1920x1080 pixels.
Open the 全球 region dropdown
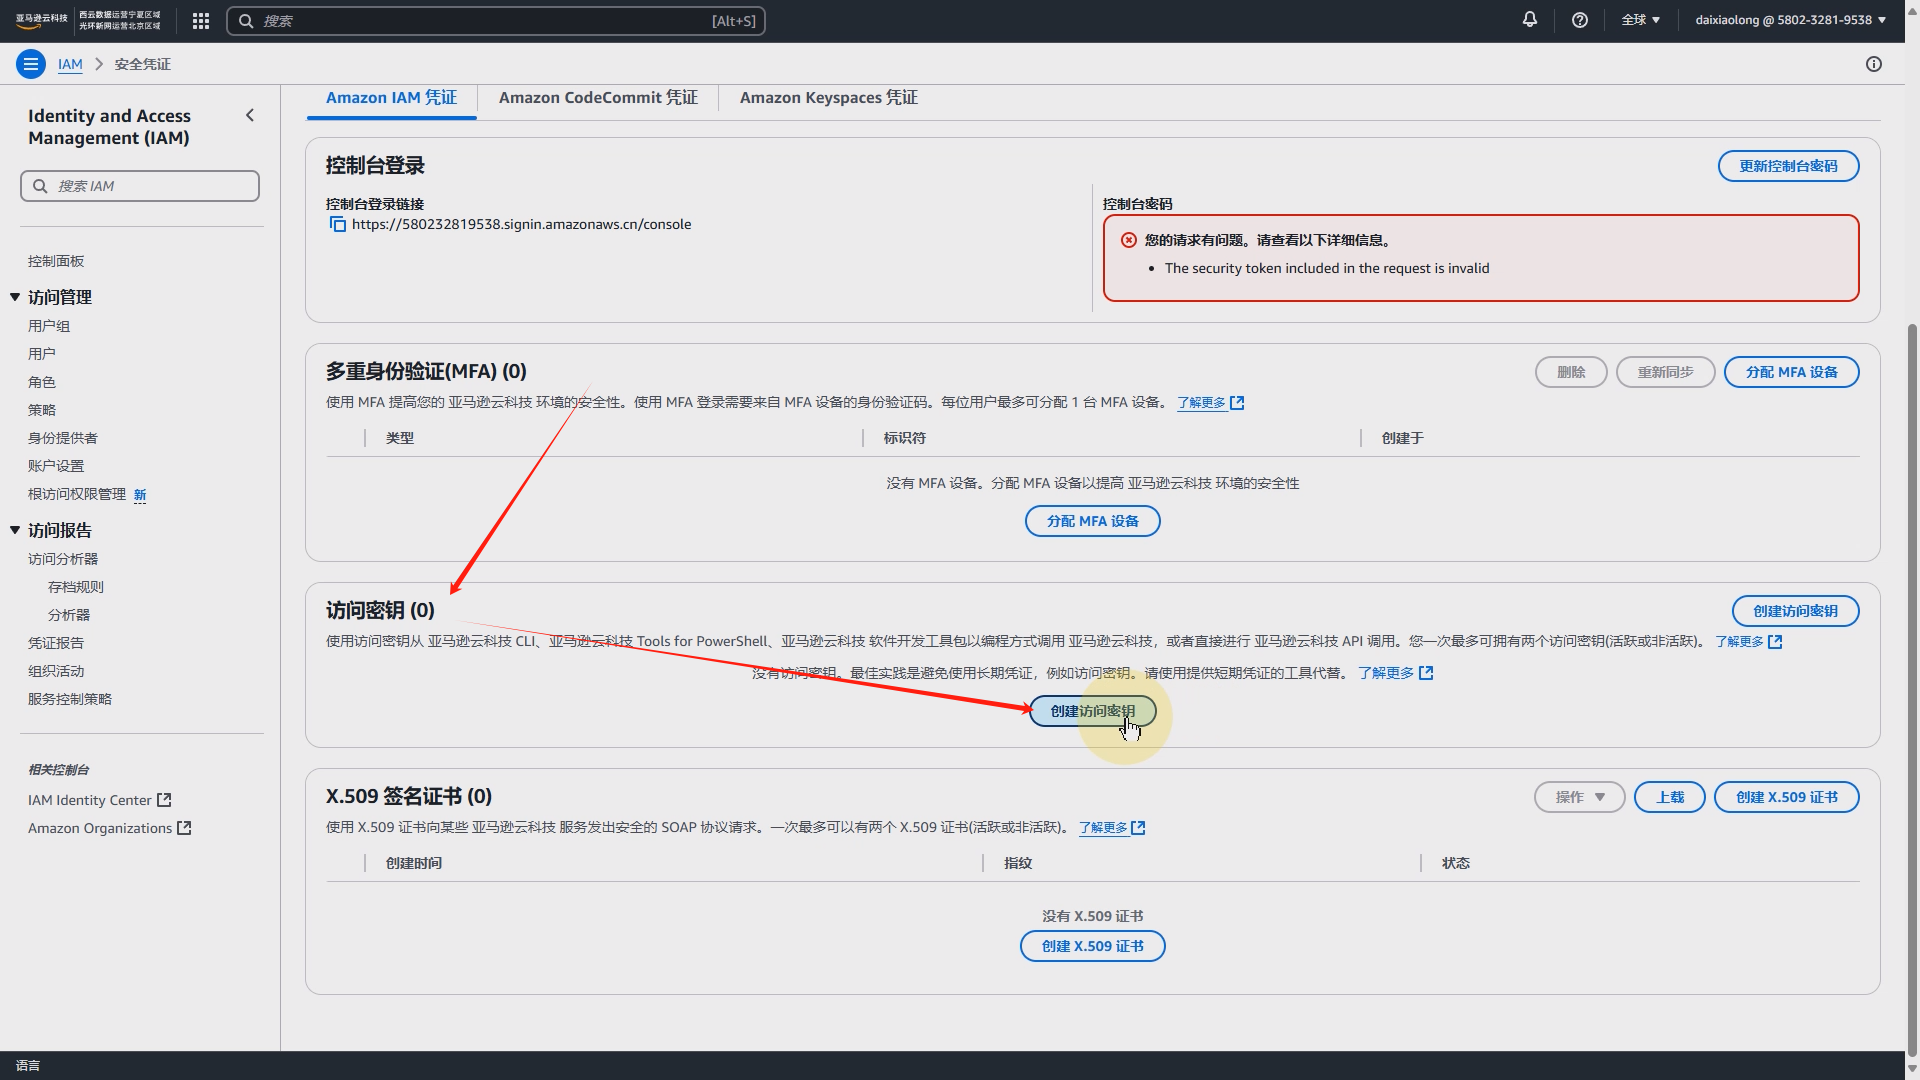point(1640,20)
